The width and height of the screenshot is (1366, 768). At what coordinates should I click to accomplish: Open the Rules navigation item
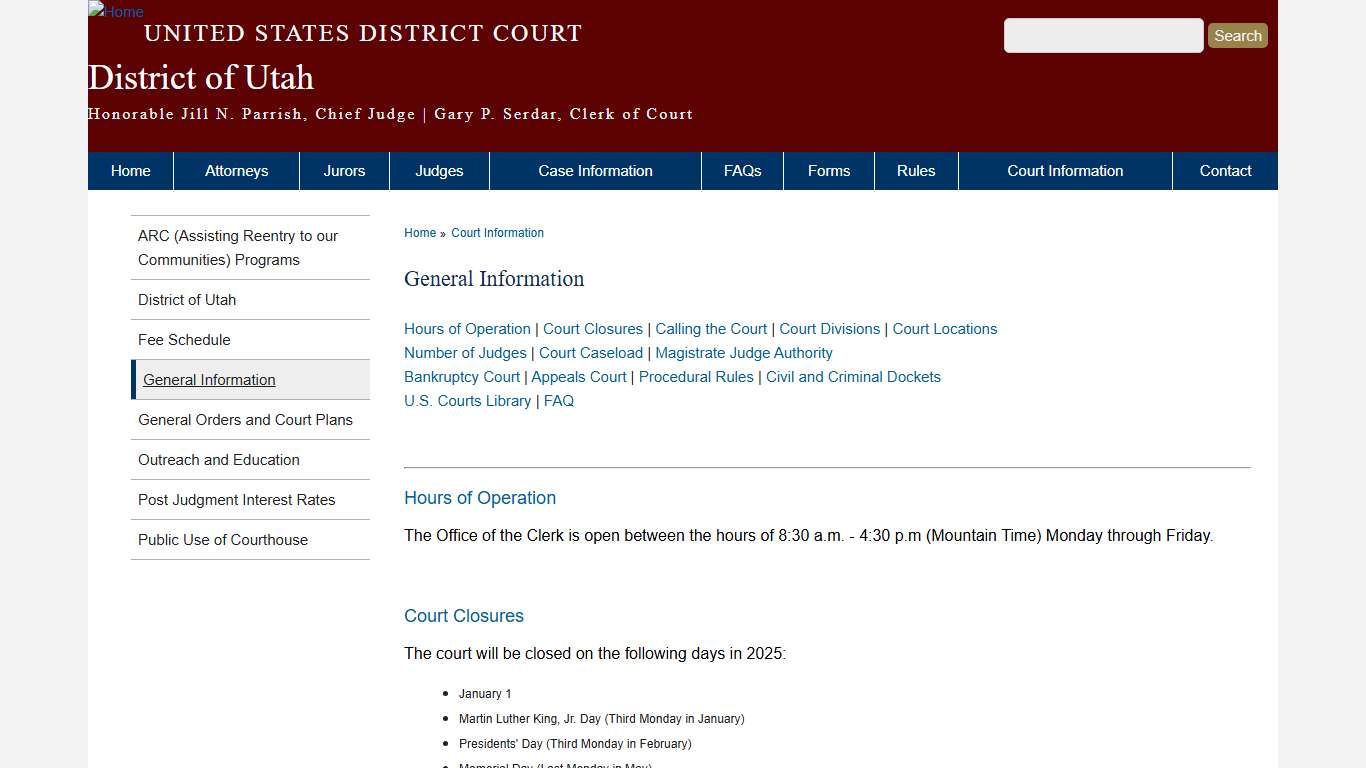coord(916,170)
